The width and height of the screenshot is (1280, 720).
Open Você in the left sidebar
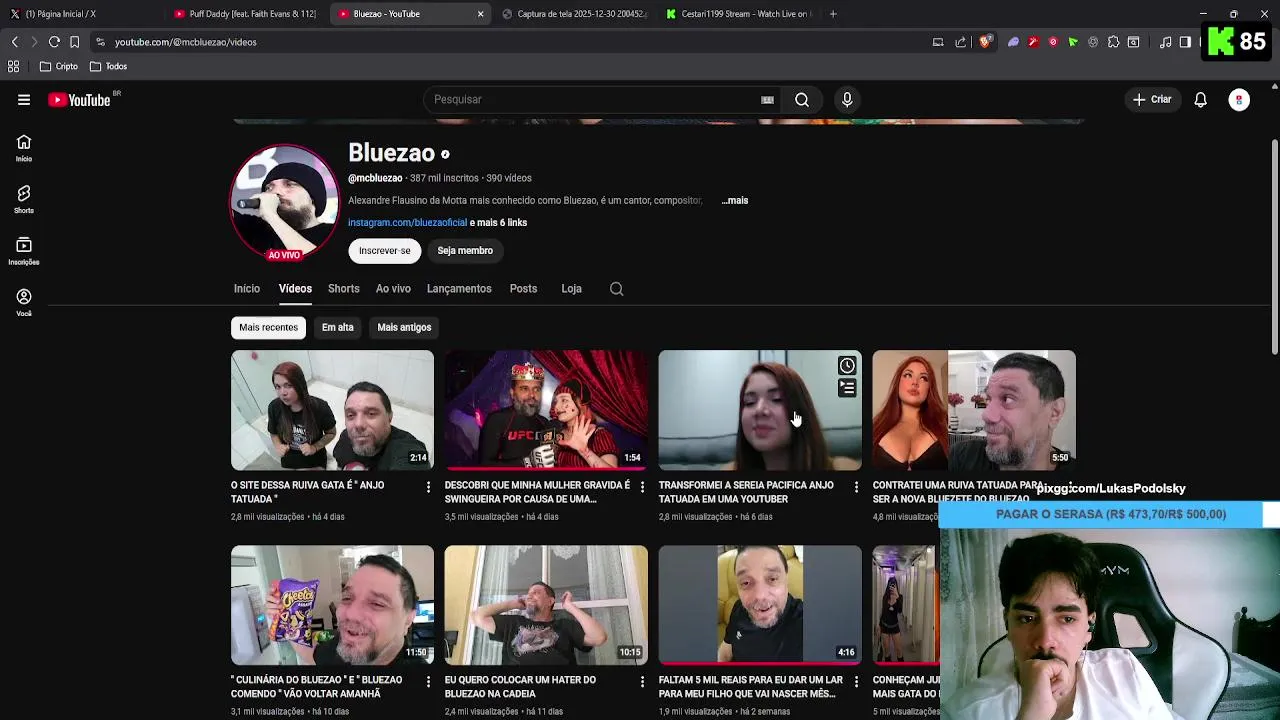(x=24, y=303)
